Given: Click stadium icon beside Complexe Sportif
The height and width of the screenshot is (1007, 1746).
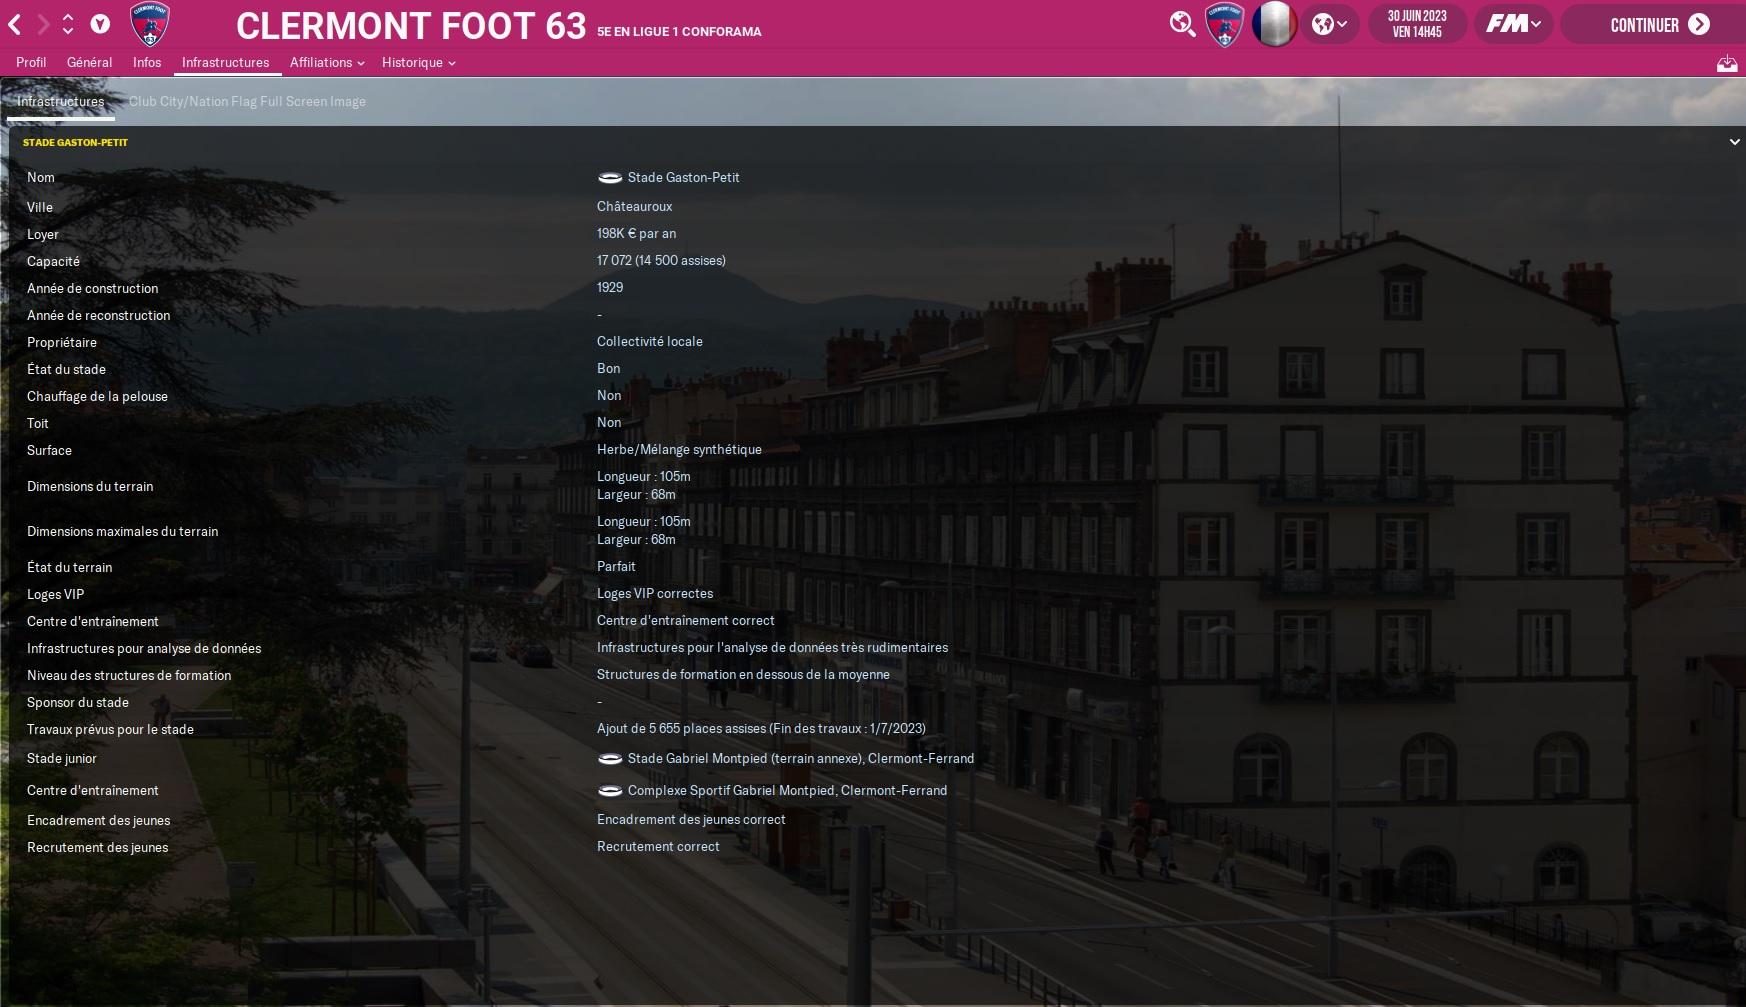Looking at the screenshot, I should (x=610, y=791).
